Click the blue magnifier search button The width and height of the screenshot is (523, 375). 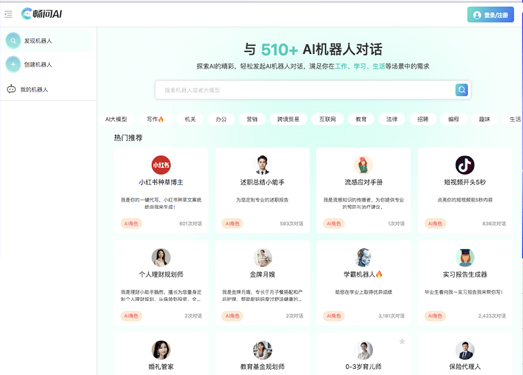pyautogui.click(x=462, y=90)
